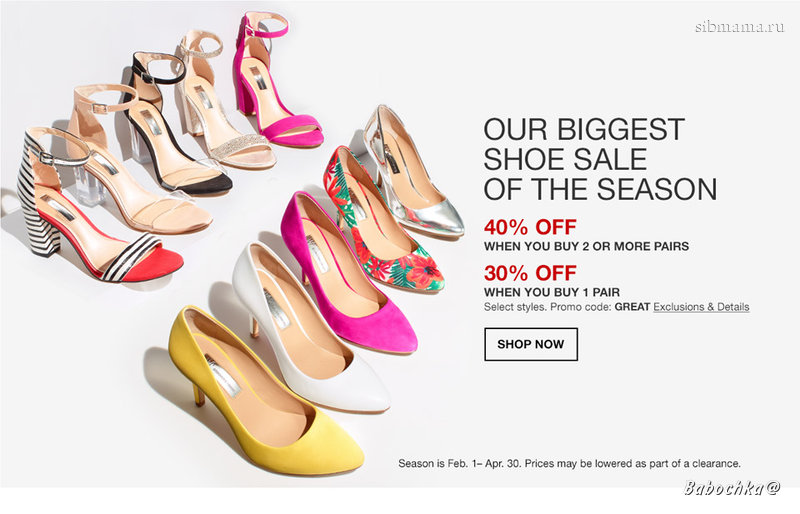This screenshot has width=800, height=514.
Task: Select the fuchsia block heel sandal
Action: (273, 82)
